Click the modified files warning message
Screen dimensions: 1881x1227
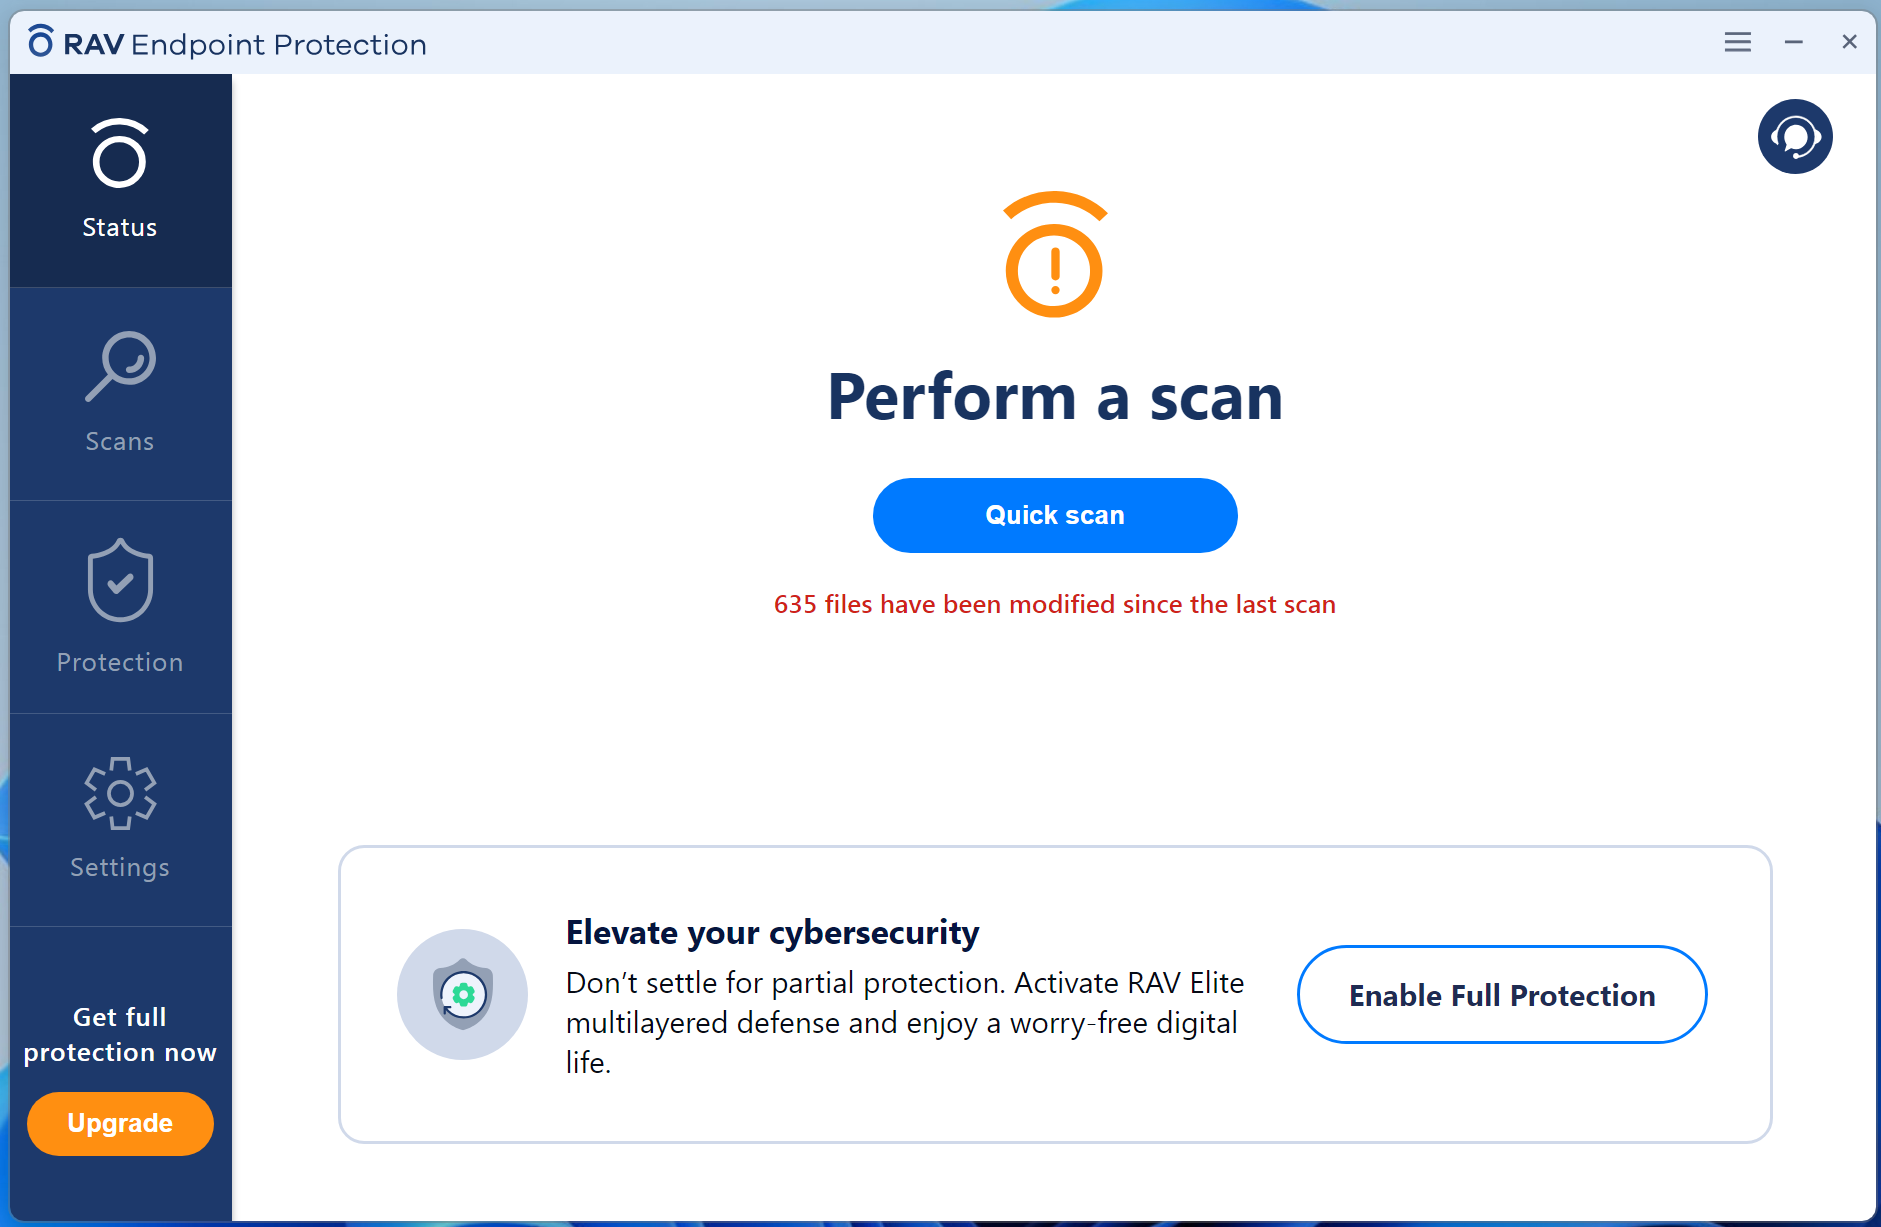pyautogui.click(x=1055, y=604)
